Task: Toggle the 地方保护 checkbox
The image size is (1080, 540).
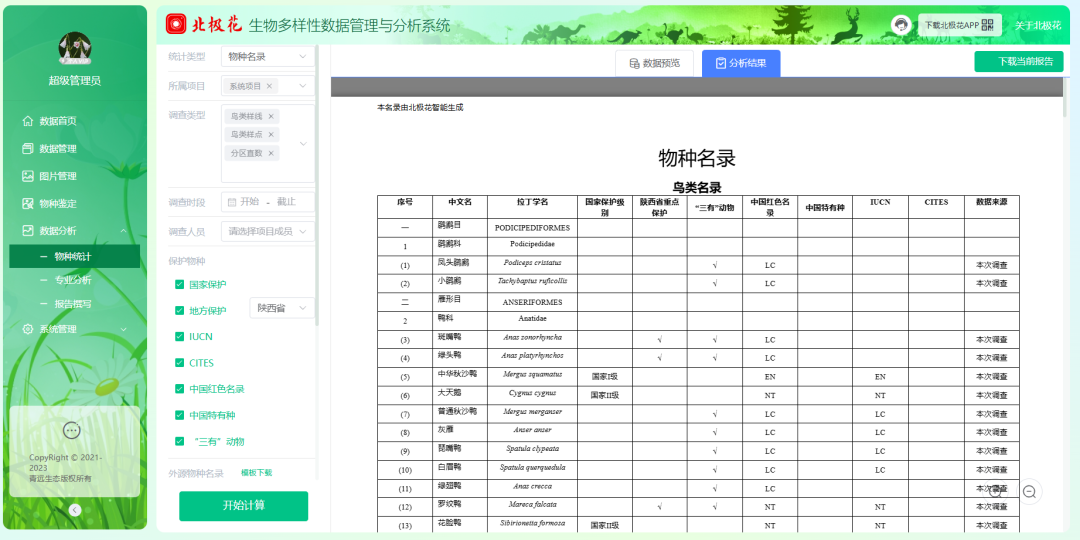Action: point(180,311)
